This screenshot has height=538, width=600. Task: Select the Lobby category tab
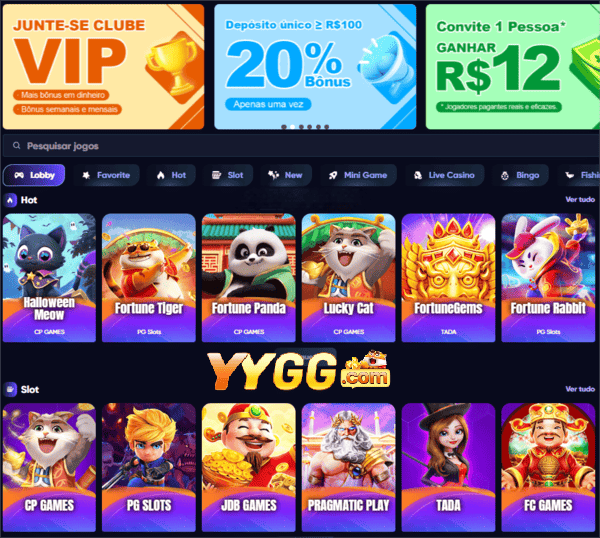(x=34, y=175)
